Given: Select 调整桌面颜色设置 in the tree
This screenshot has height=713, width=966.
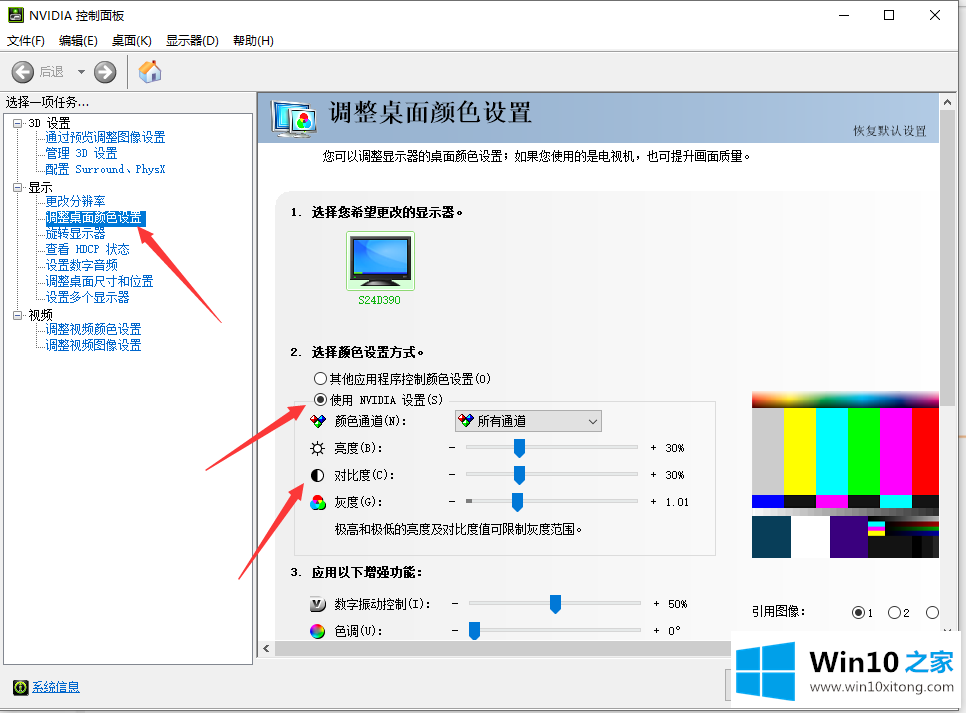Looking at the screenshot, I should coord(94,218).
